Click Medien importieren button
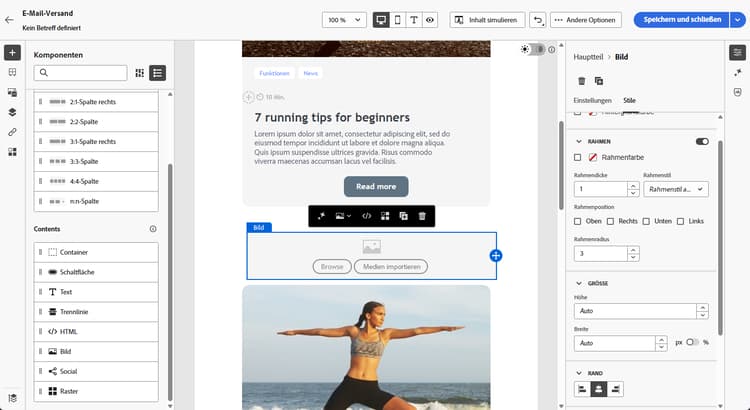 tap(391, 267)
